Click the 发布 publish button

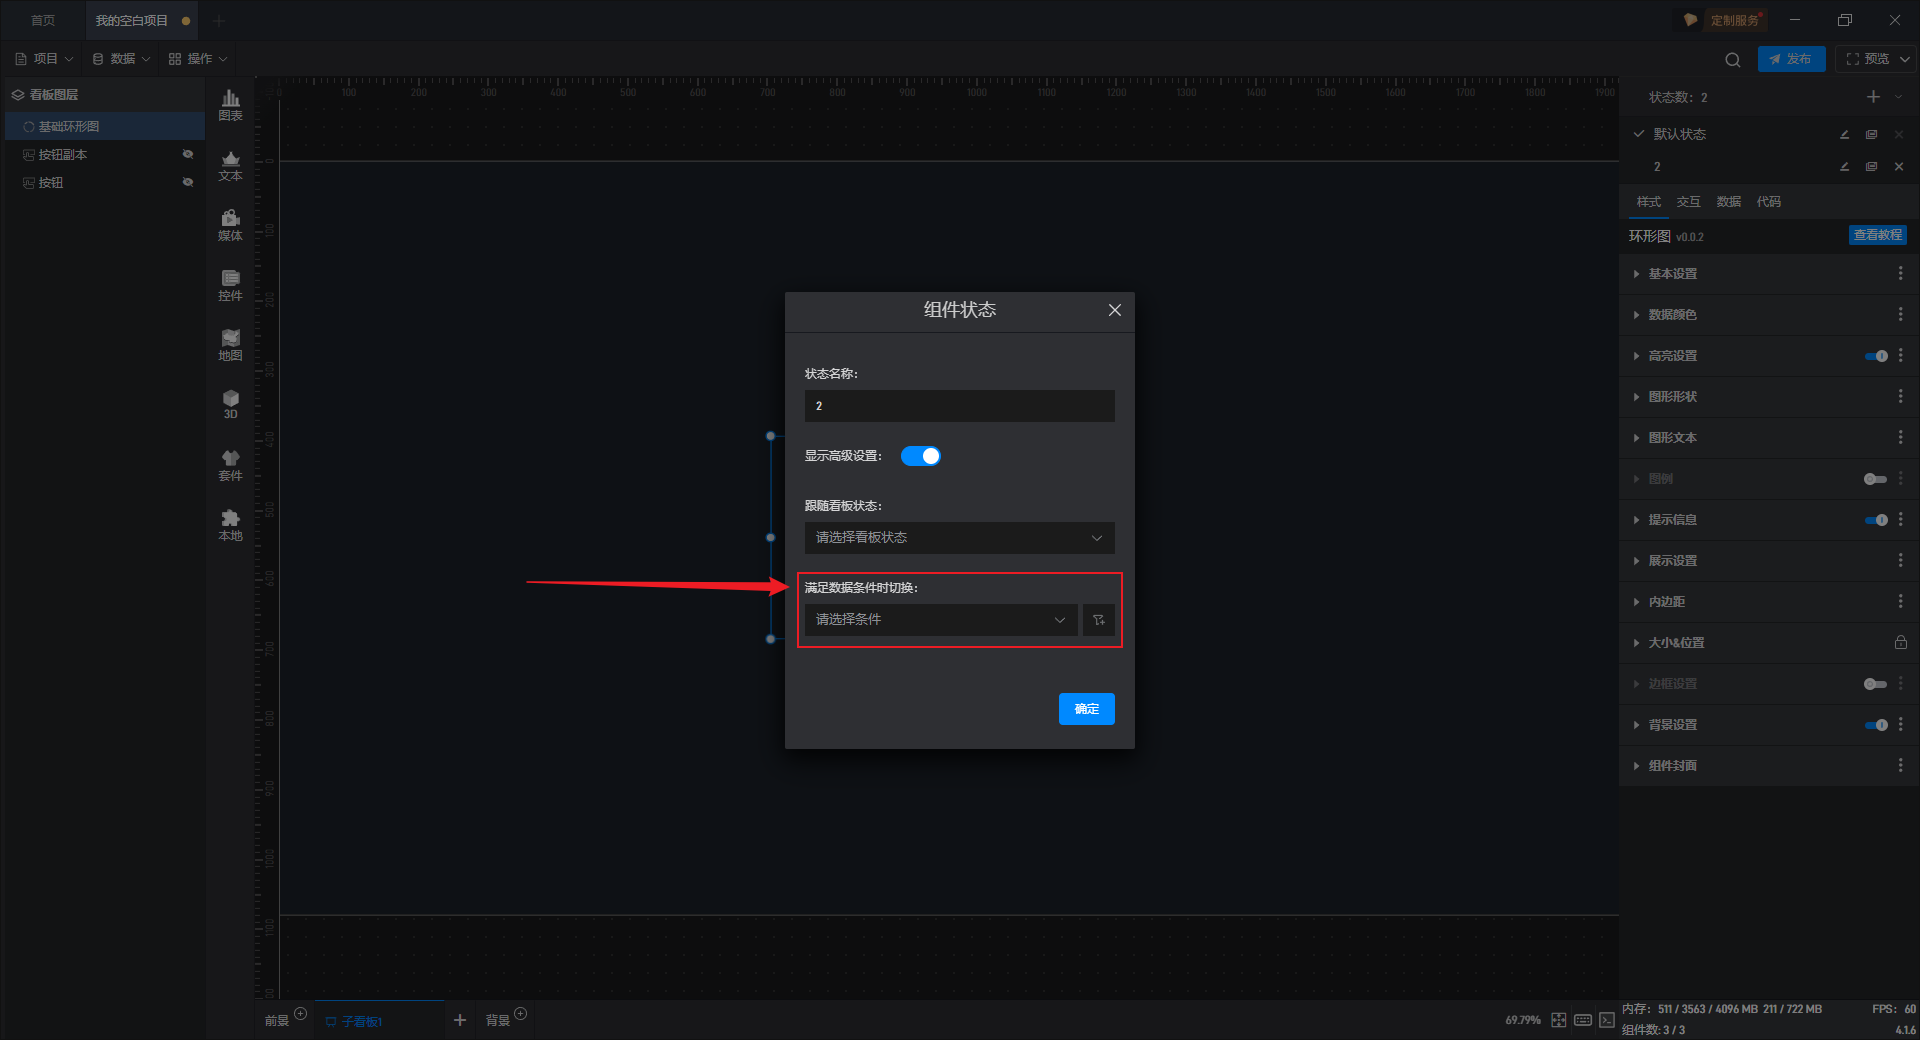(1791, 59)
